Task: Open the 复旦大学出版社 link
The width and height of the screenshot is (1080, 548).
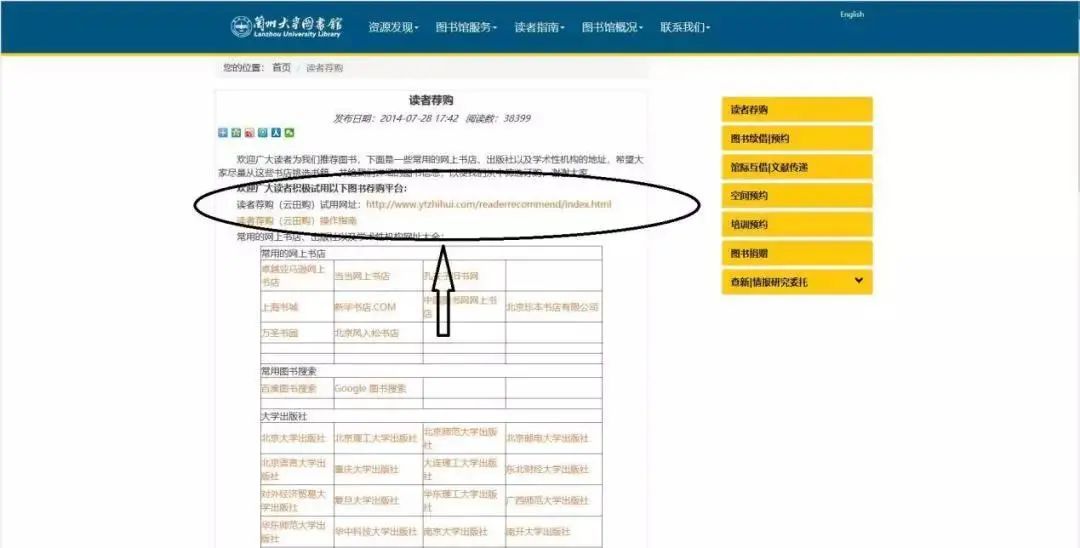Action: (366, 500)
